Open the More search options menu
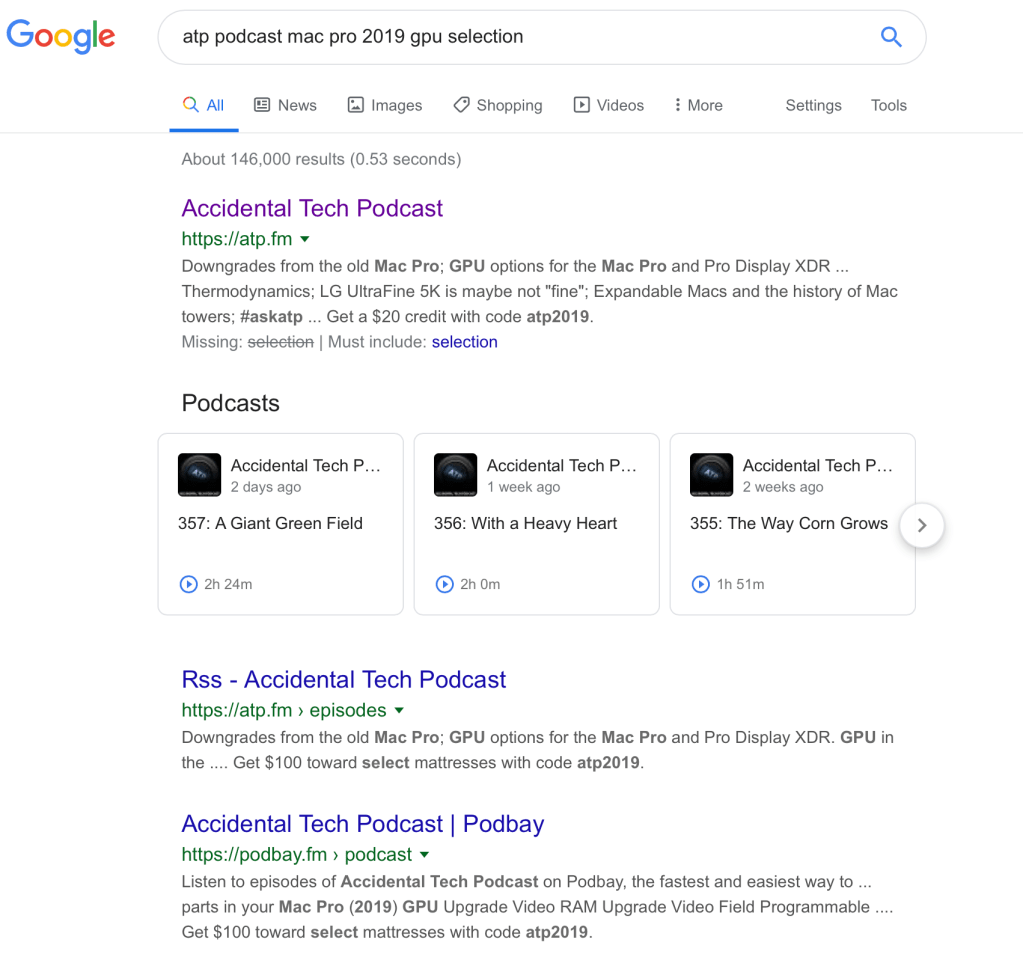 tap(698, 105)
